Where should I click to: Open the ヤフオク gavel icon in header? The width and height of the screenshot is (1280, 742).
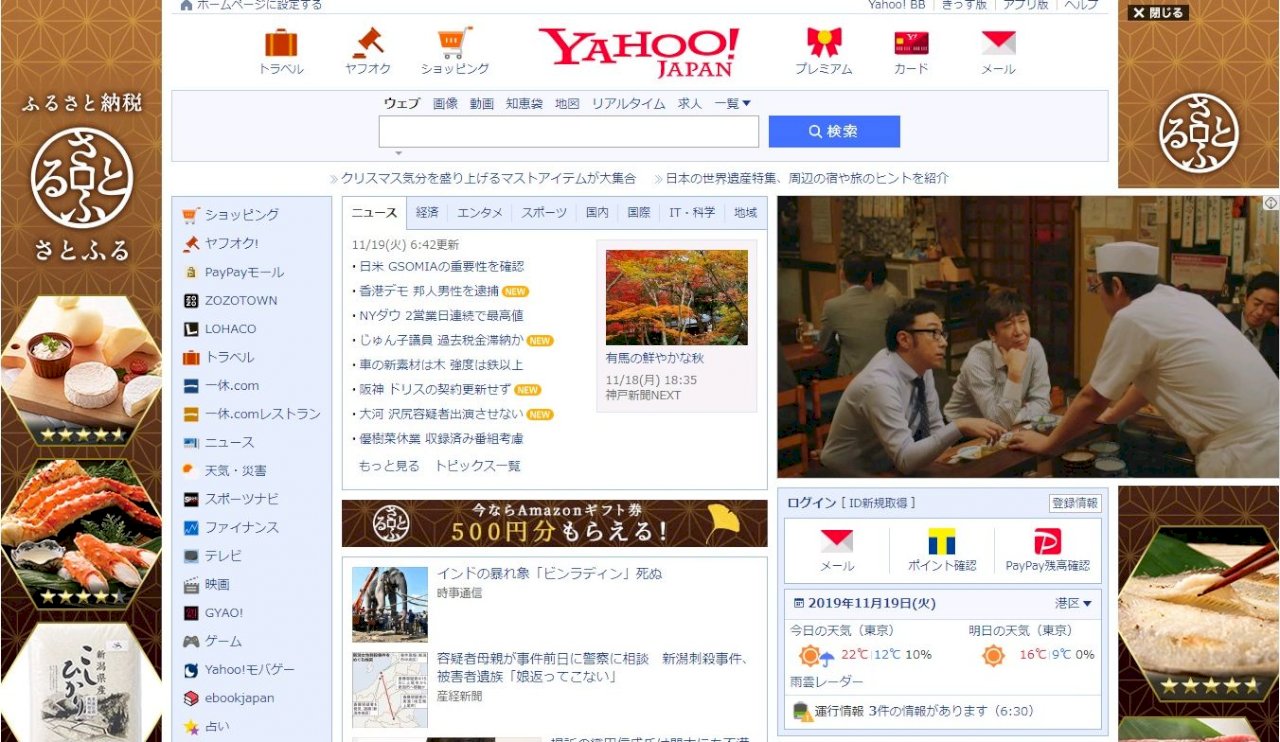click(368, 42)
